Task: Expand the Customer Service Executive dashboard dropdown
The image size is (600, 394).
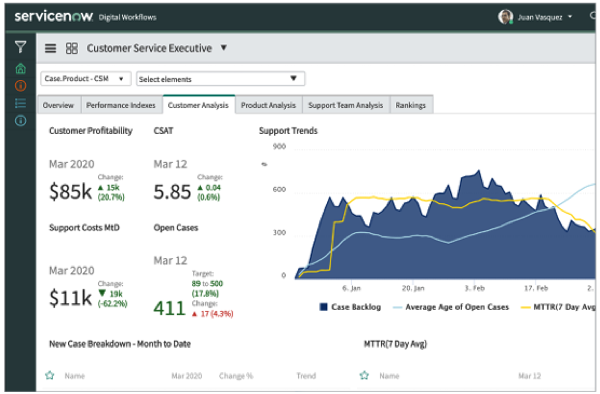Action: 224,48
